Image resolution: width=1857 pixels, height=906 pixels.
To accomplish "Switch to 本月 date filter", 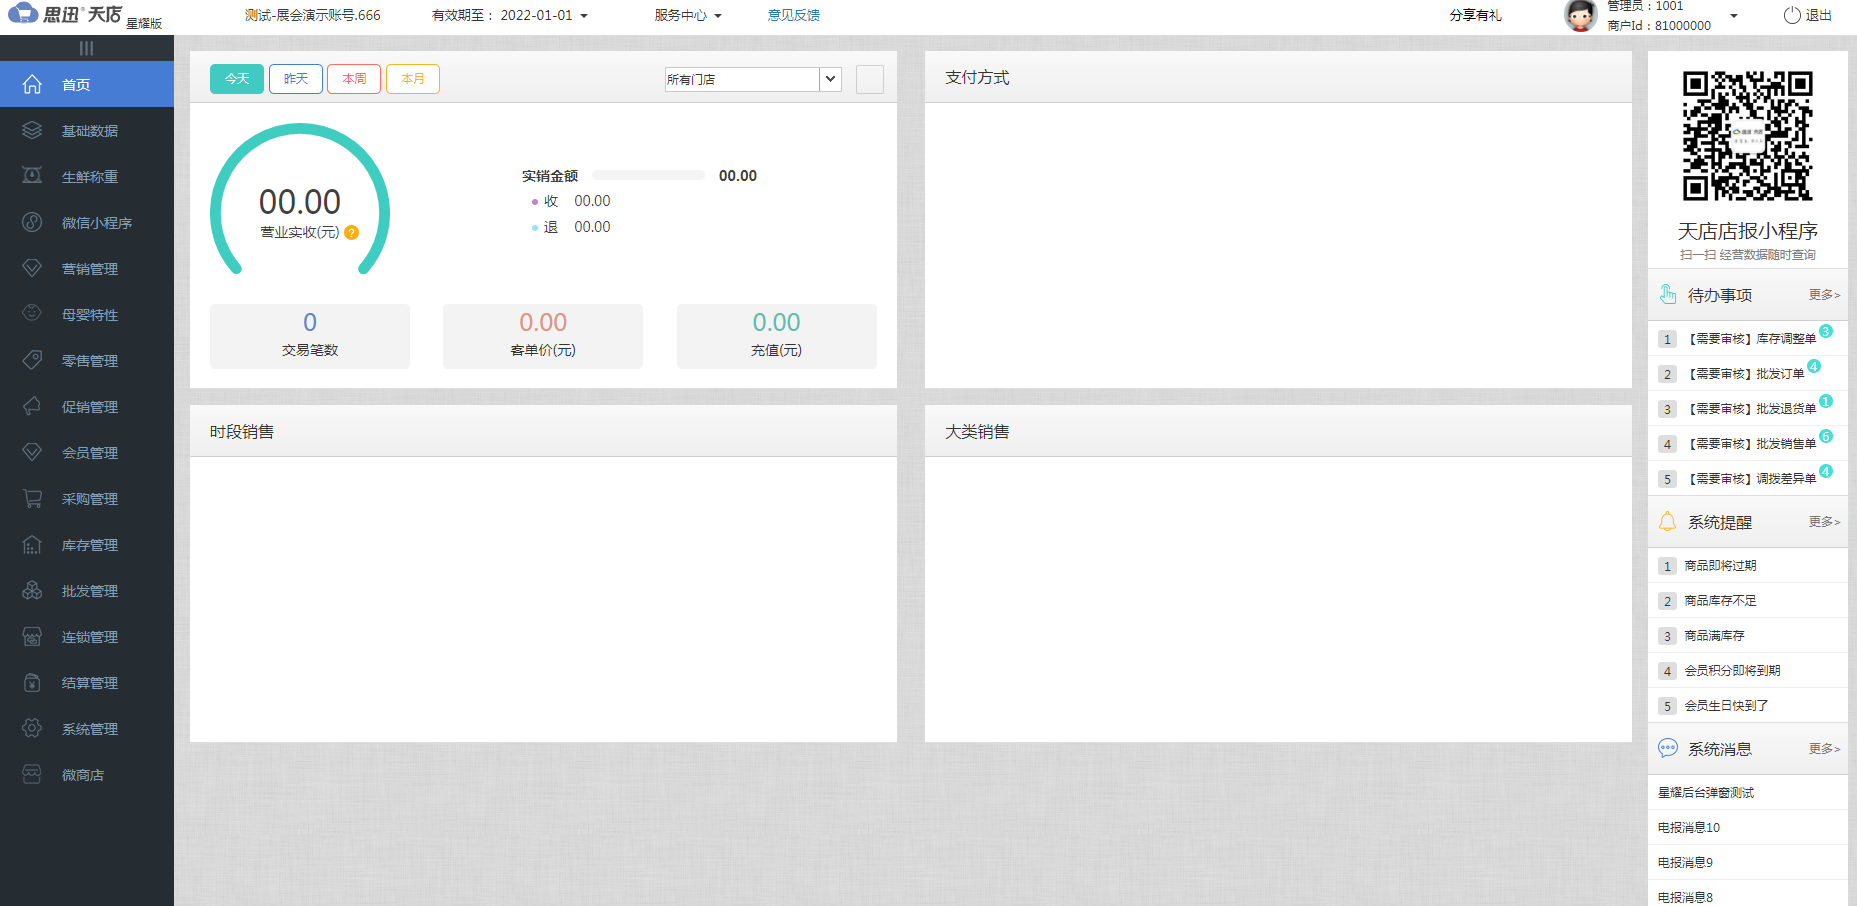I will coord(413,79).
